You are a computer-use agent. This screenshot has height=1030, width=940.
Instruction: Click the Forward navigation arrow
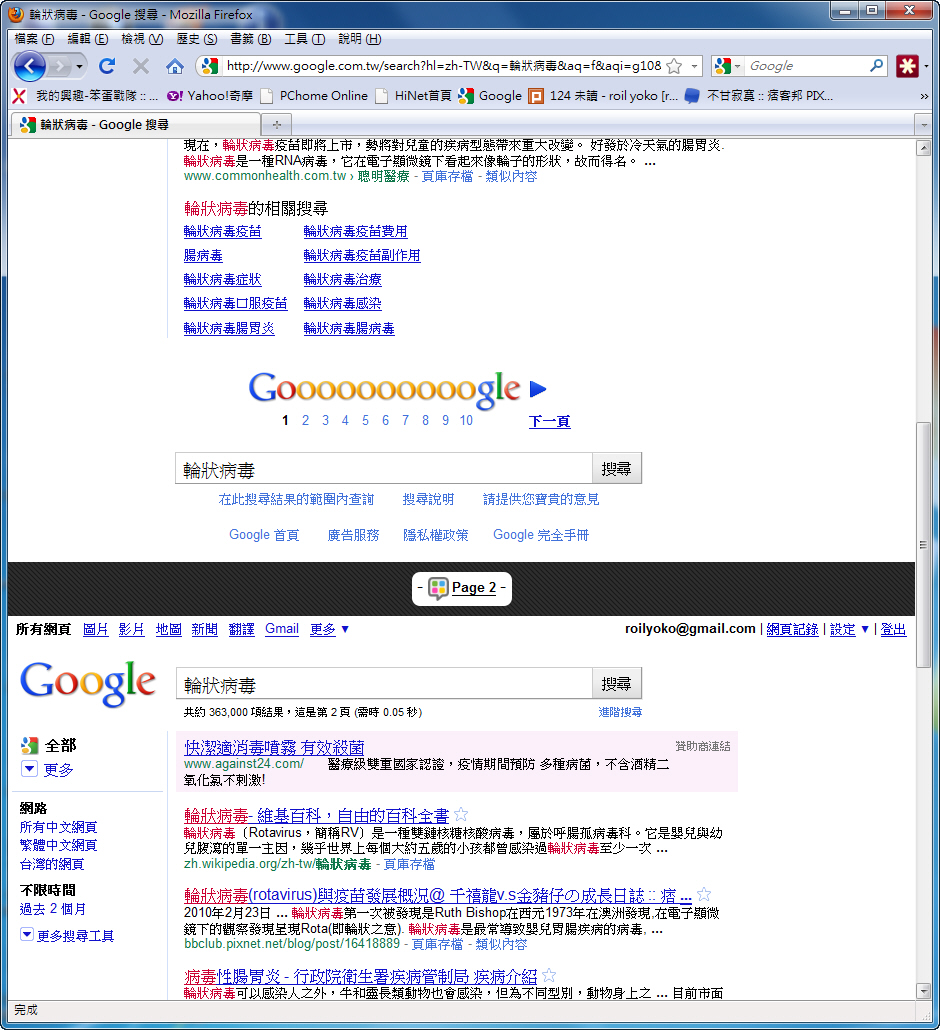pyautogui.click(x=59, y=66)
